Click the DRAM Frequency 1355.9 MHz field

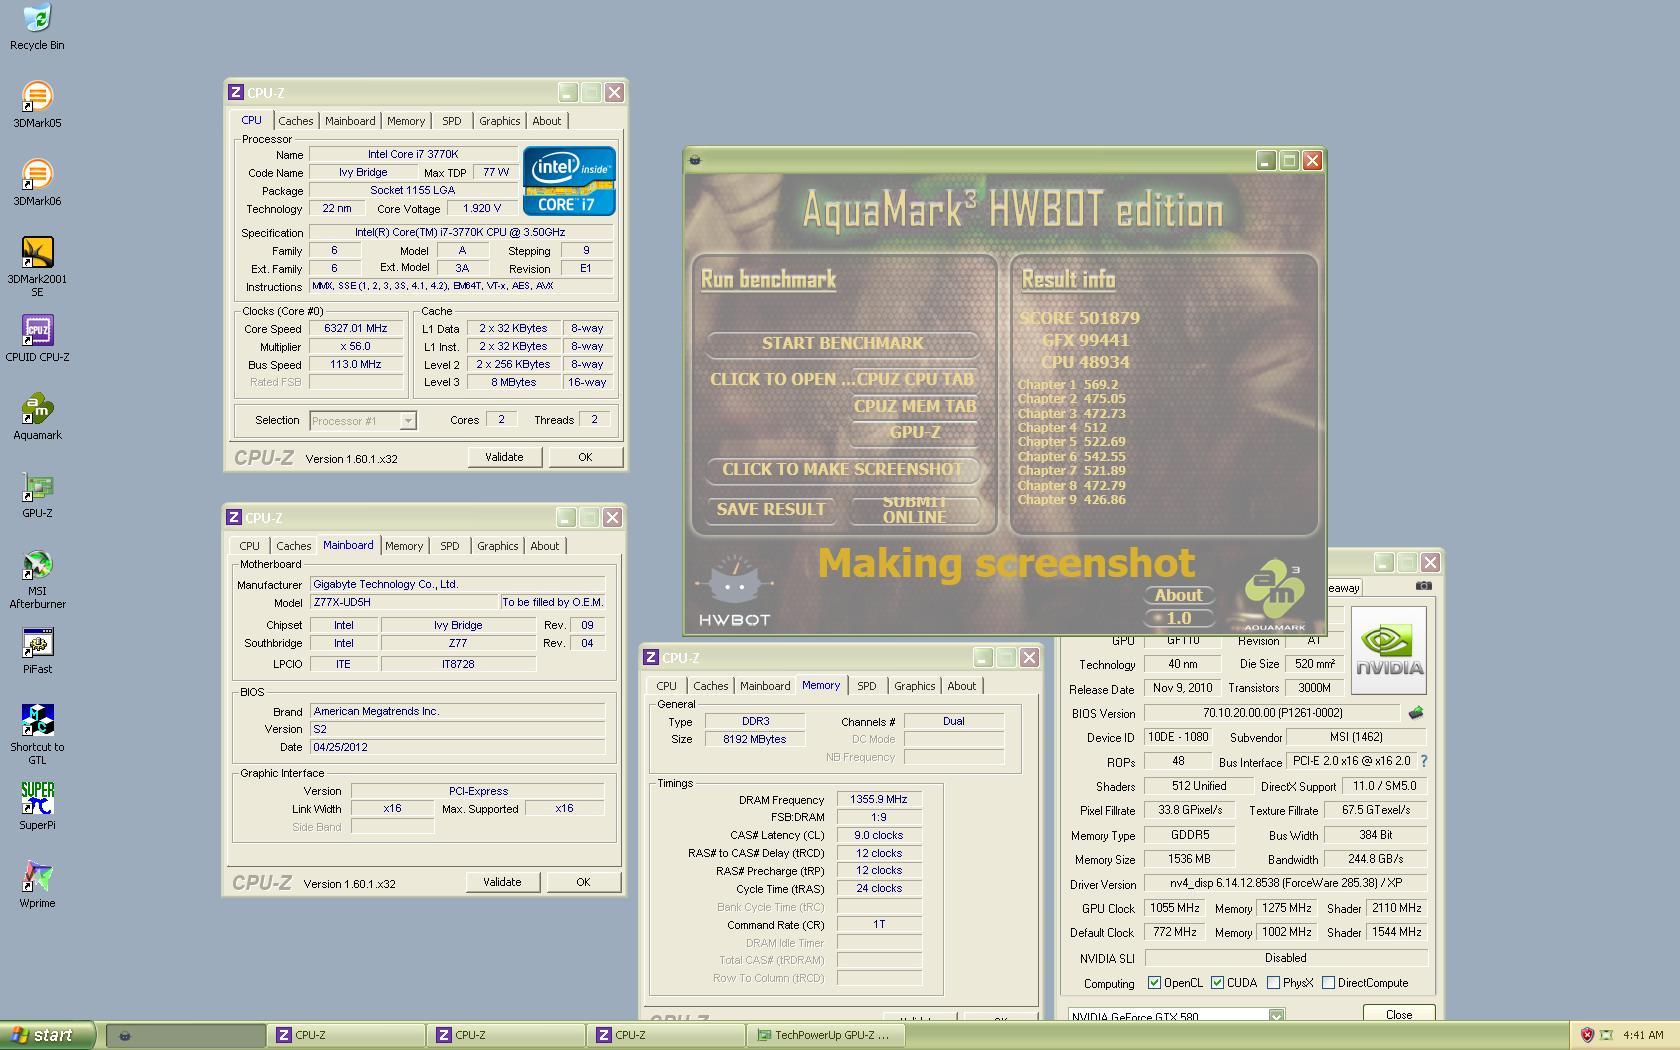[879, 800]
